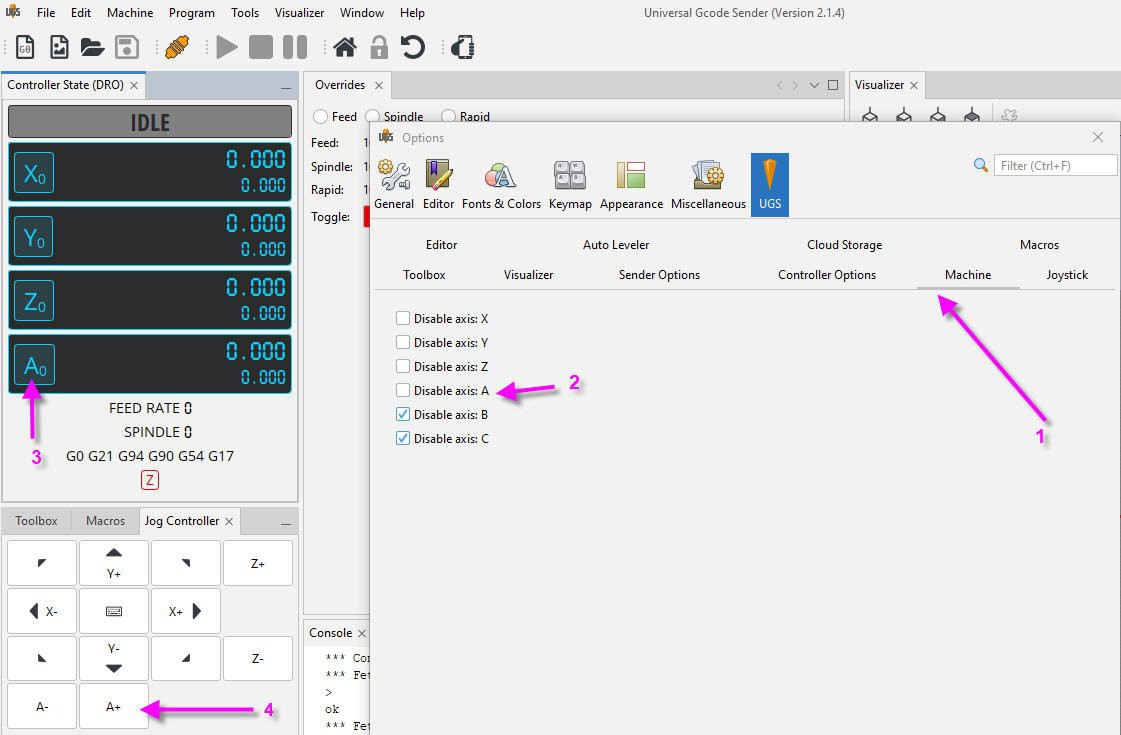Click the Filter search field
The image size is (1121, 735).
1055,165
